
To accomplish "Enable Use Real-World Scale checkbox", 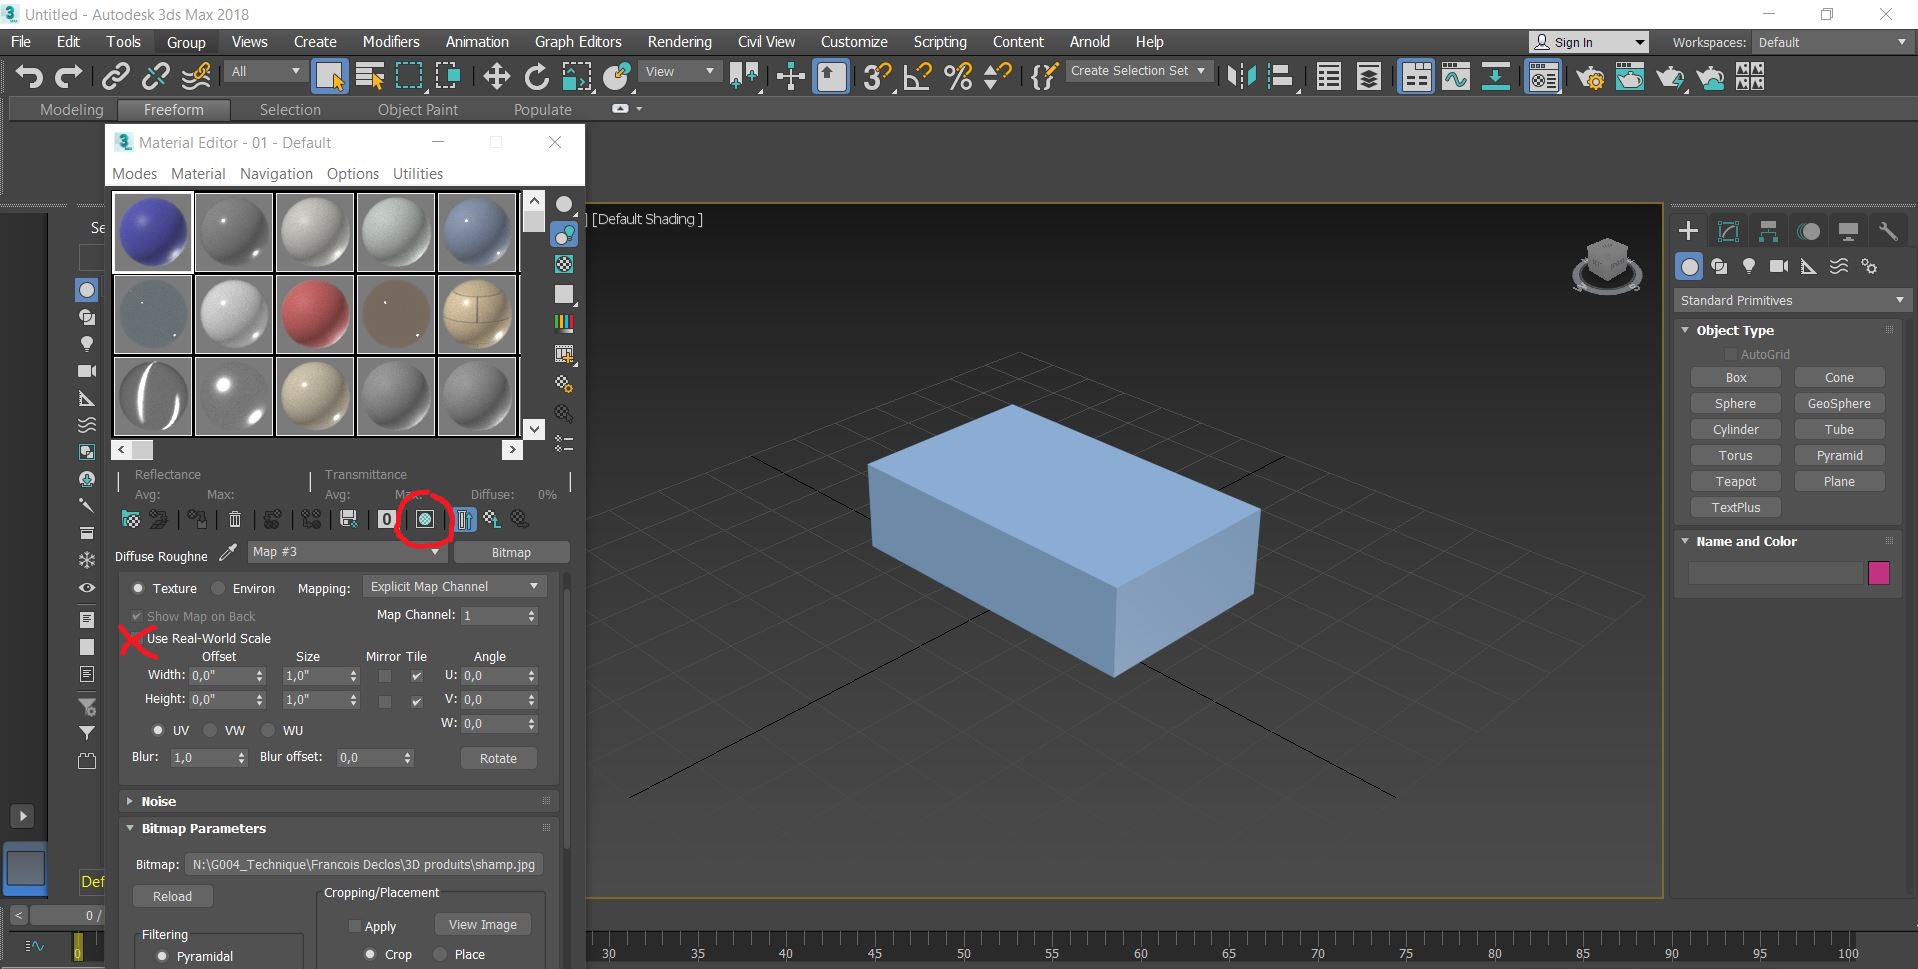I will 137,639.
